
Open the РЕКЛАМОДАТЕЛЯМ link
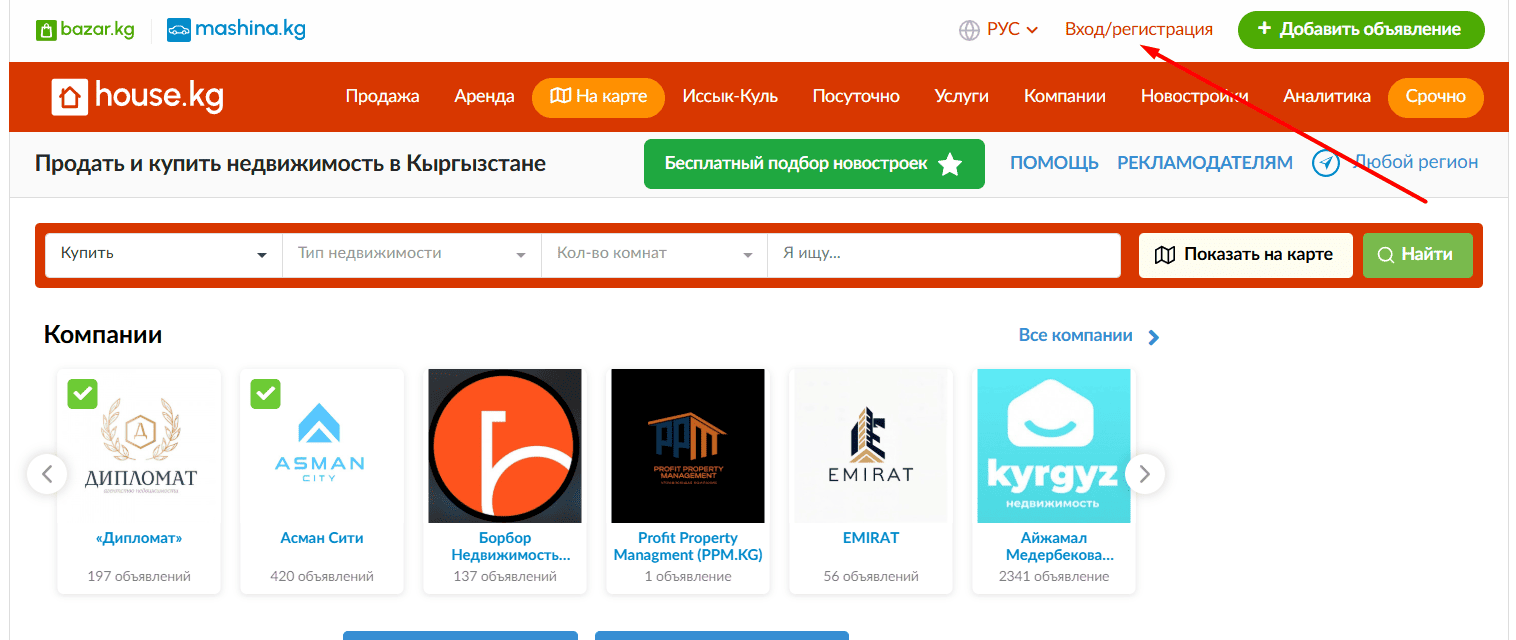click(1205, 163)
